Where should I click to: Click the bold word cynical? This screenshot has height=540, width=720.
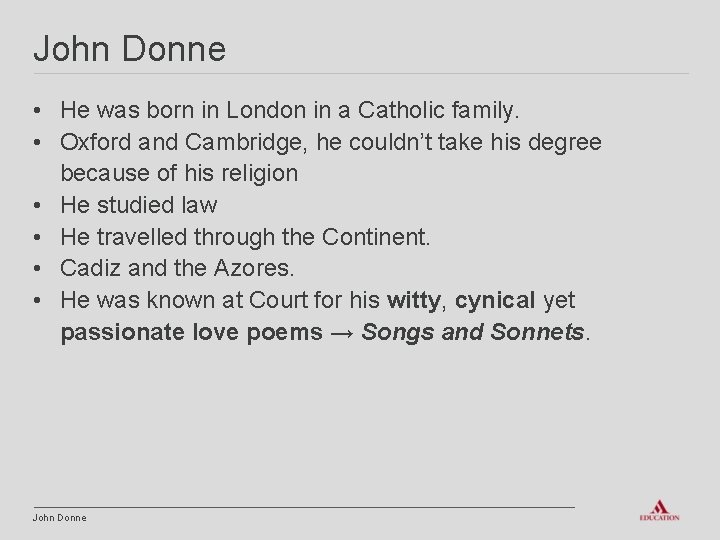pyautogui.click(x=495, y=300)
